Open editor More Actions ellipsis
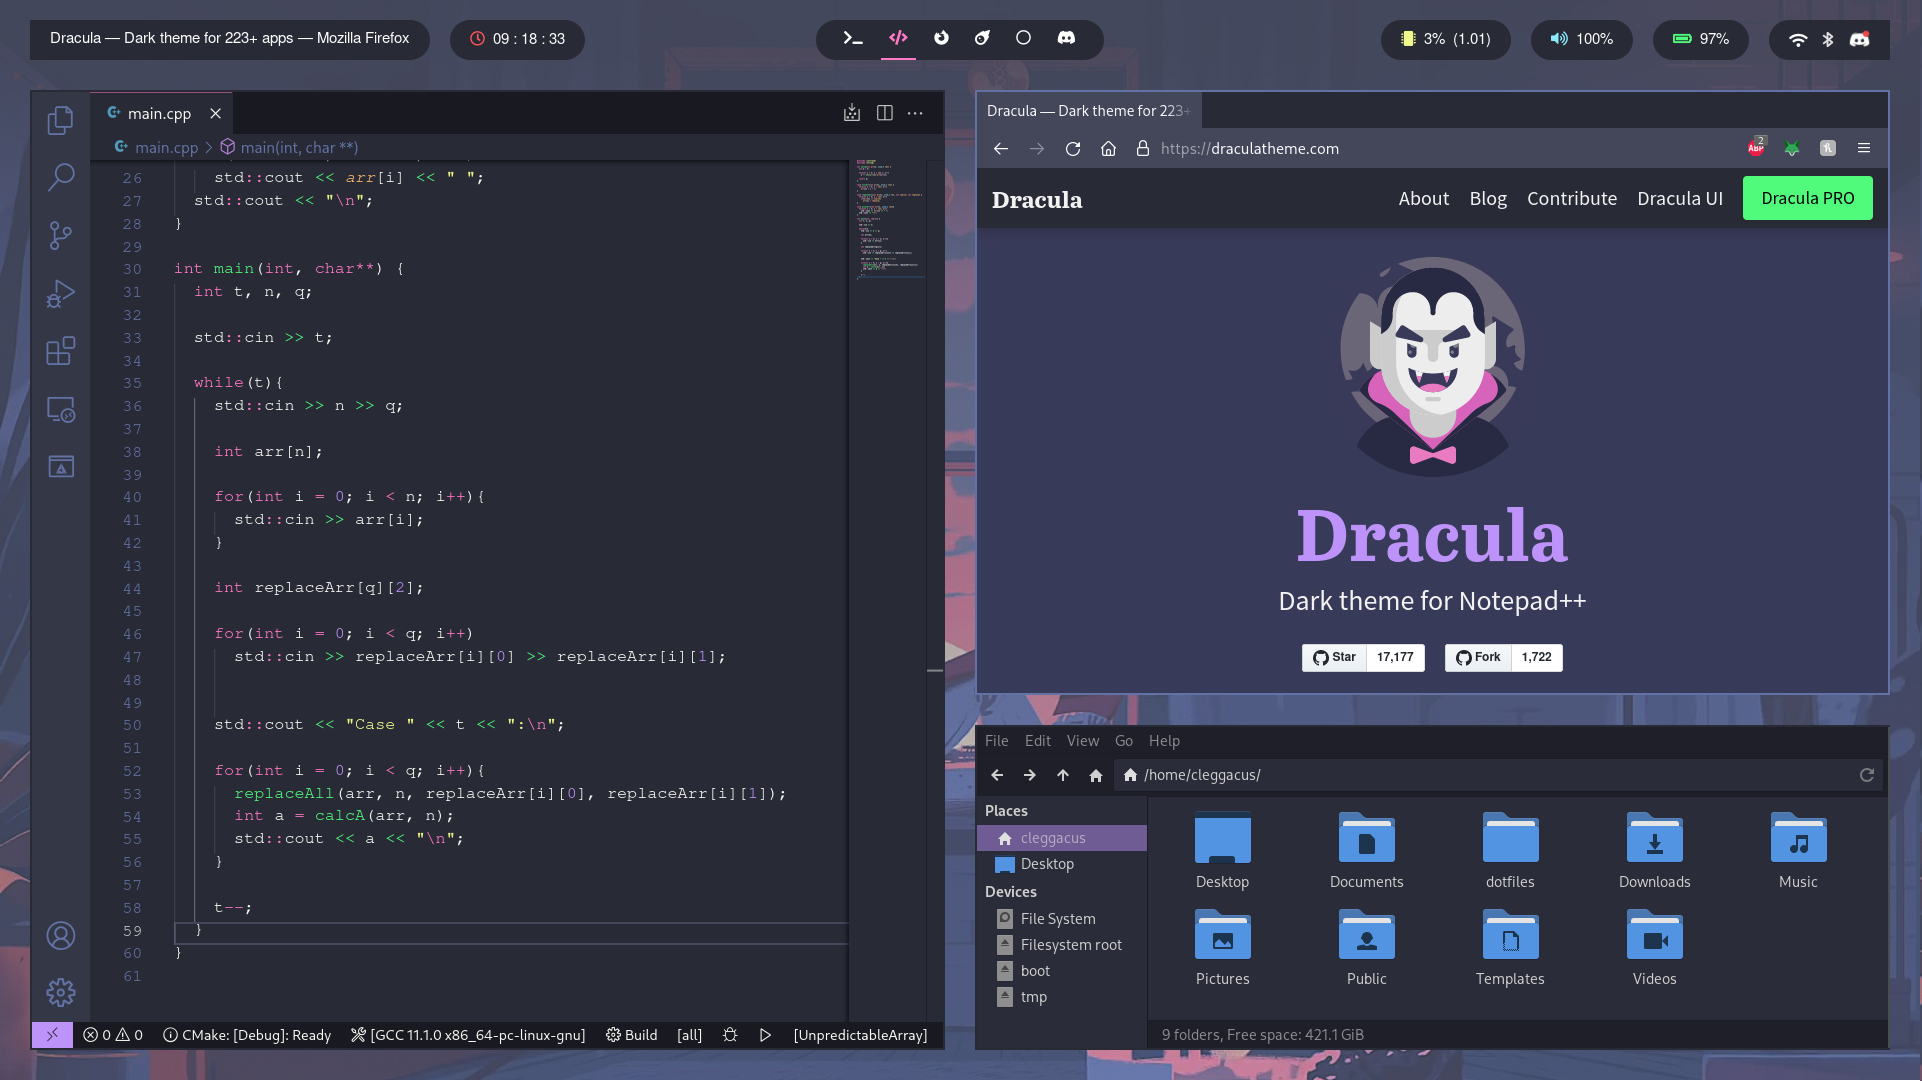The image size is (1922, 1081). tap(915, 113)
